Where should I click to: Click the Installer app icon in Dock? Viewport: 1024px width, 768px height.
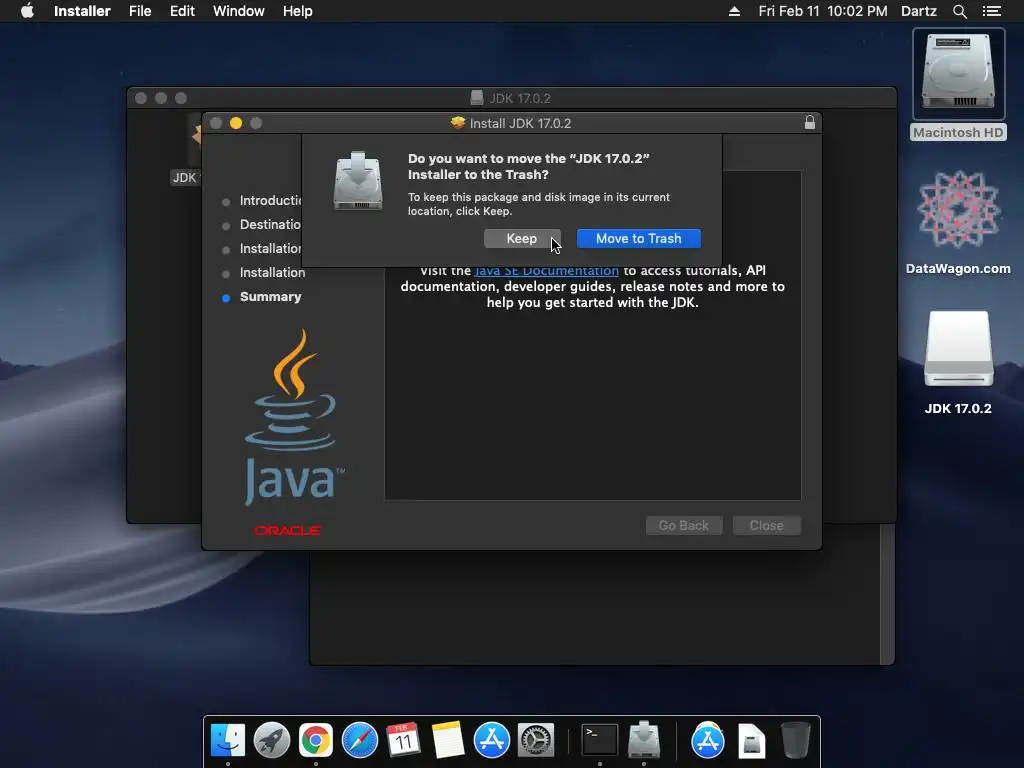[x=644, y=741]
